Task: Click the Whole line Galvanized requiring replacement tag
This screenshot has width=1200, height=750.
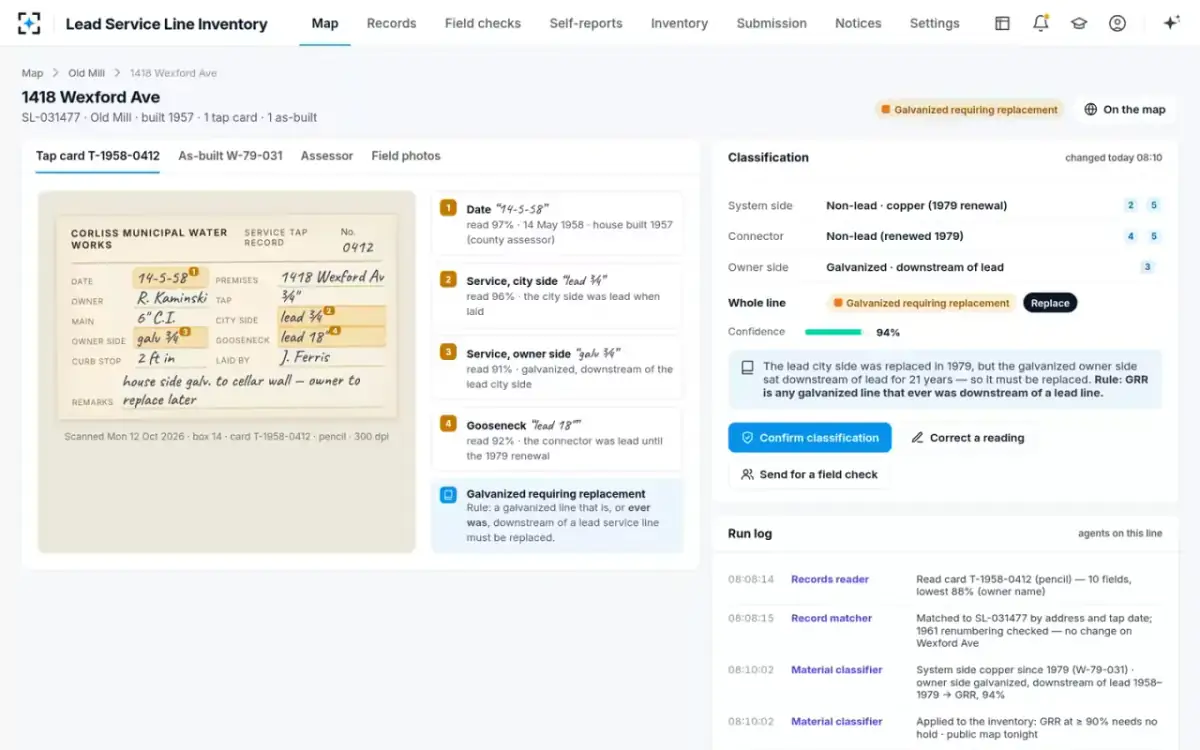Action: (x=921, y=303)
